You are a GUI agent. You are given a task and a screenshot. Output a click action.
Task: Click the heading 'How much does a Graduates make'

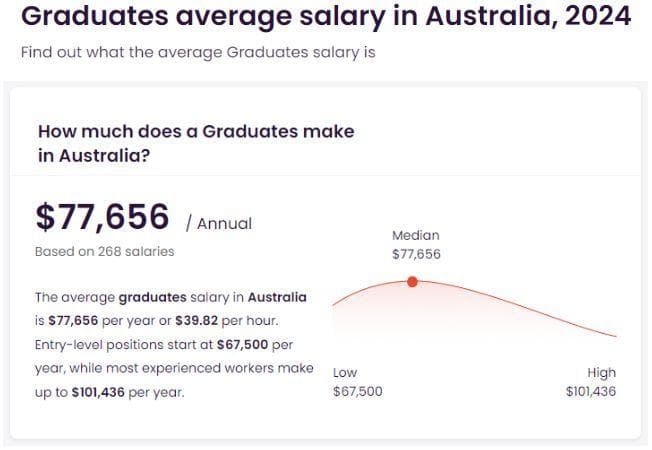(x=196, y=131)
